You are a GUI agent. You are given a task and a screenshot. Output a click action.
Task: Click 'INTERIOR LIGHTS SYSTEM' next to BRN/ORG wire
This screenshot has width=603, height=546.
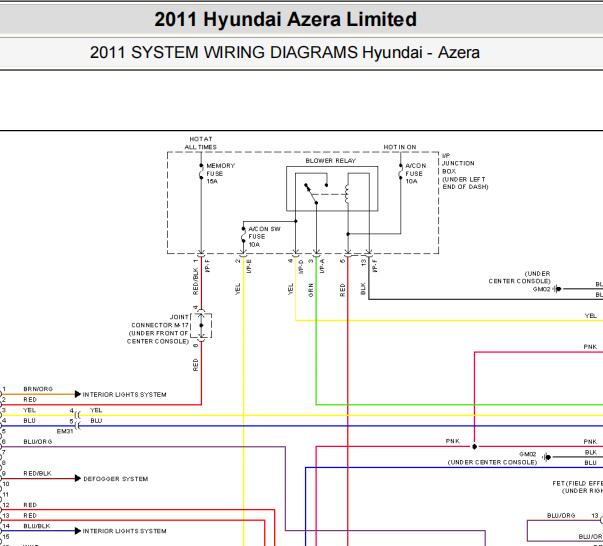124,395
